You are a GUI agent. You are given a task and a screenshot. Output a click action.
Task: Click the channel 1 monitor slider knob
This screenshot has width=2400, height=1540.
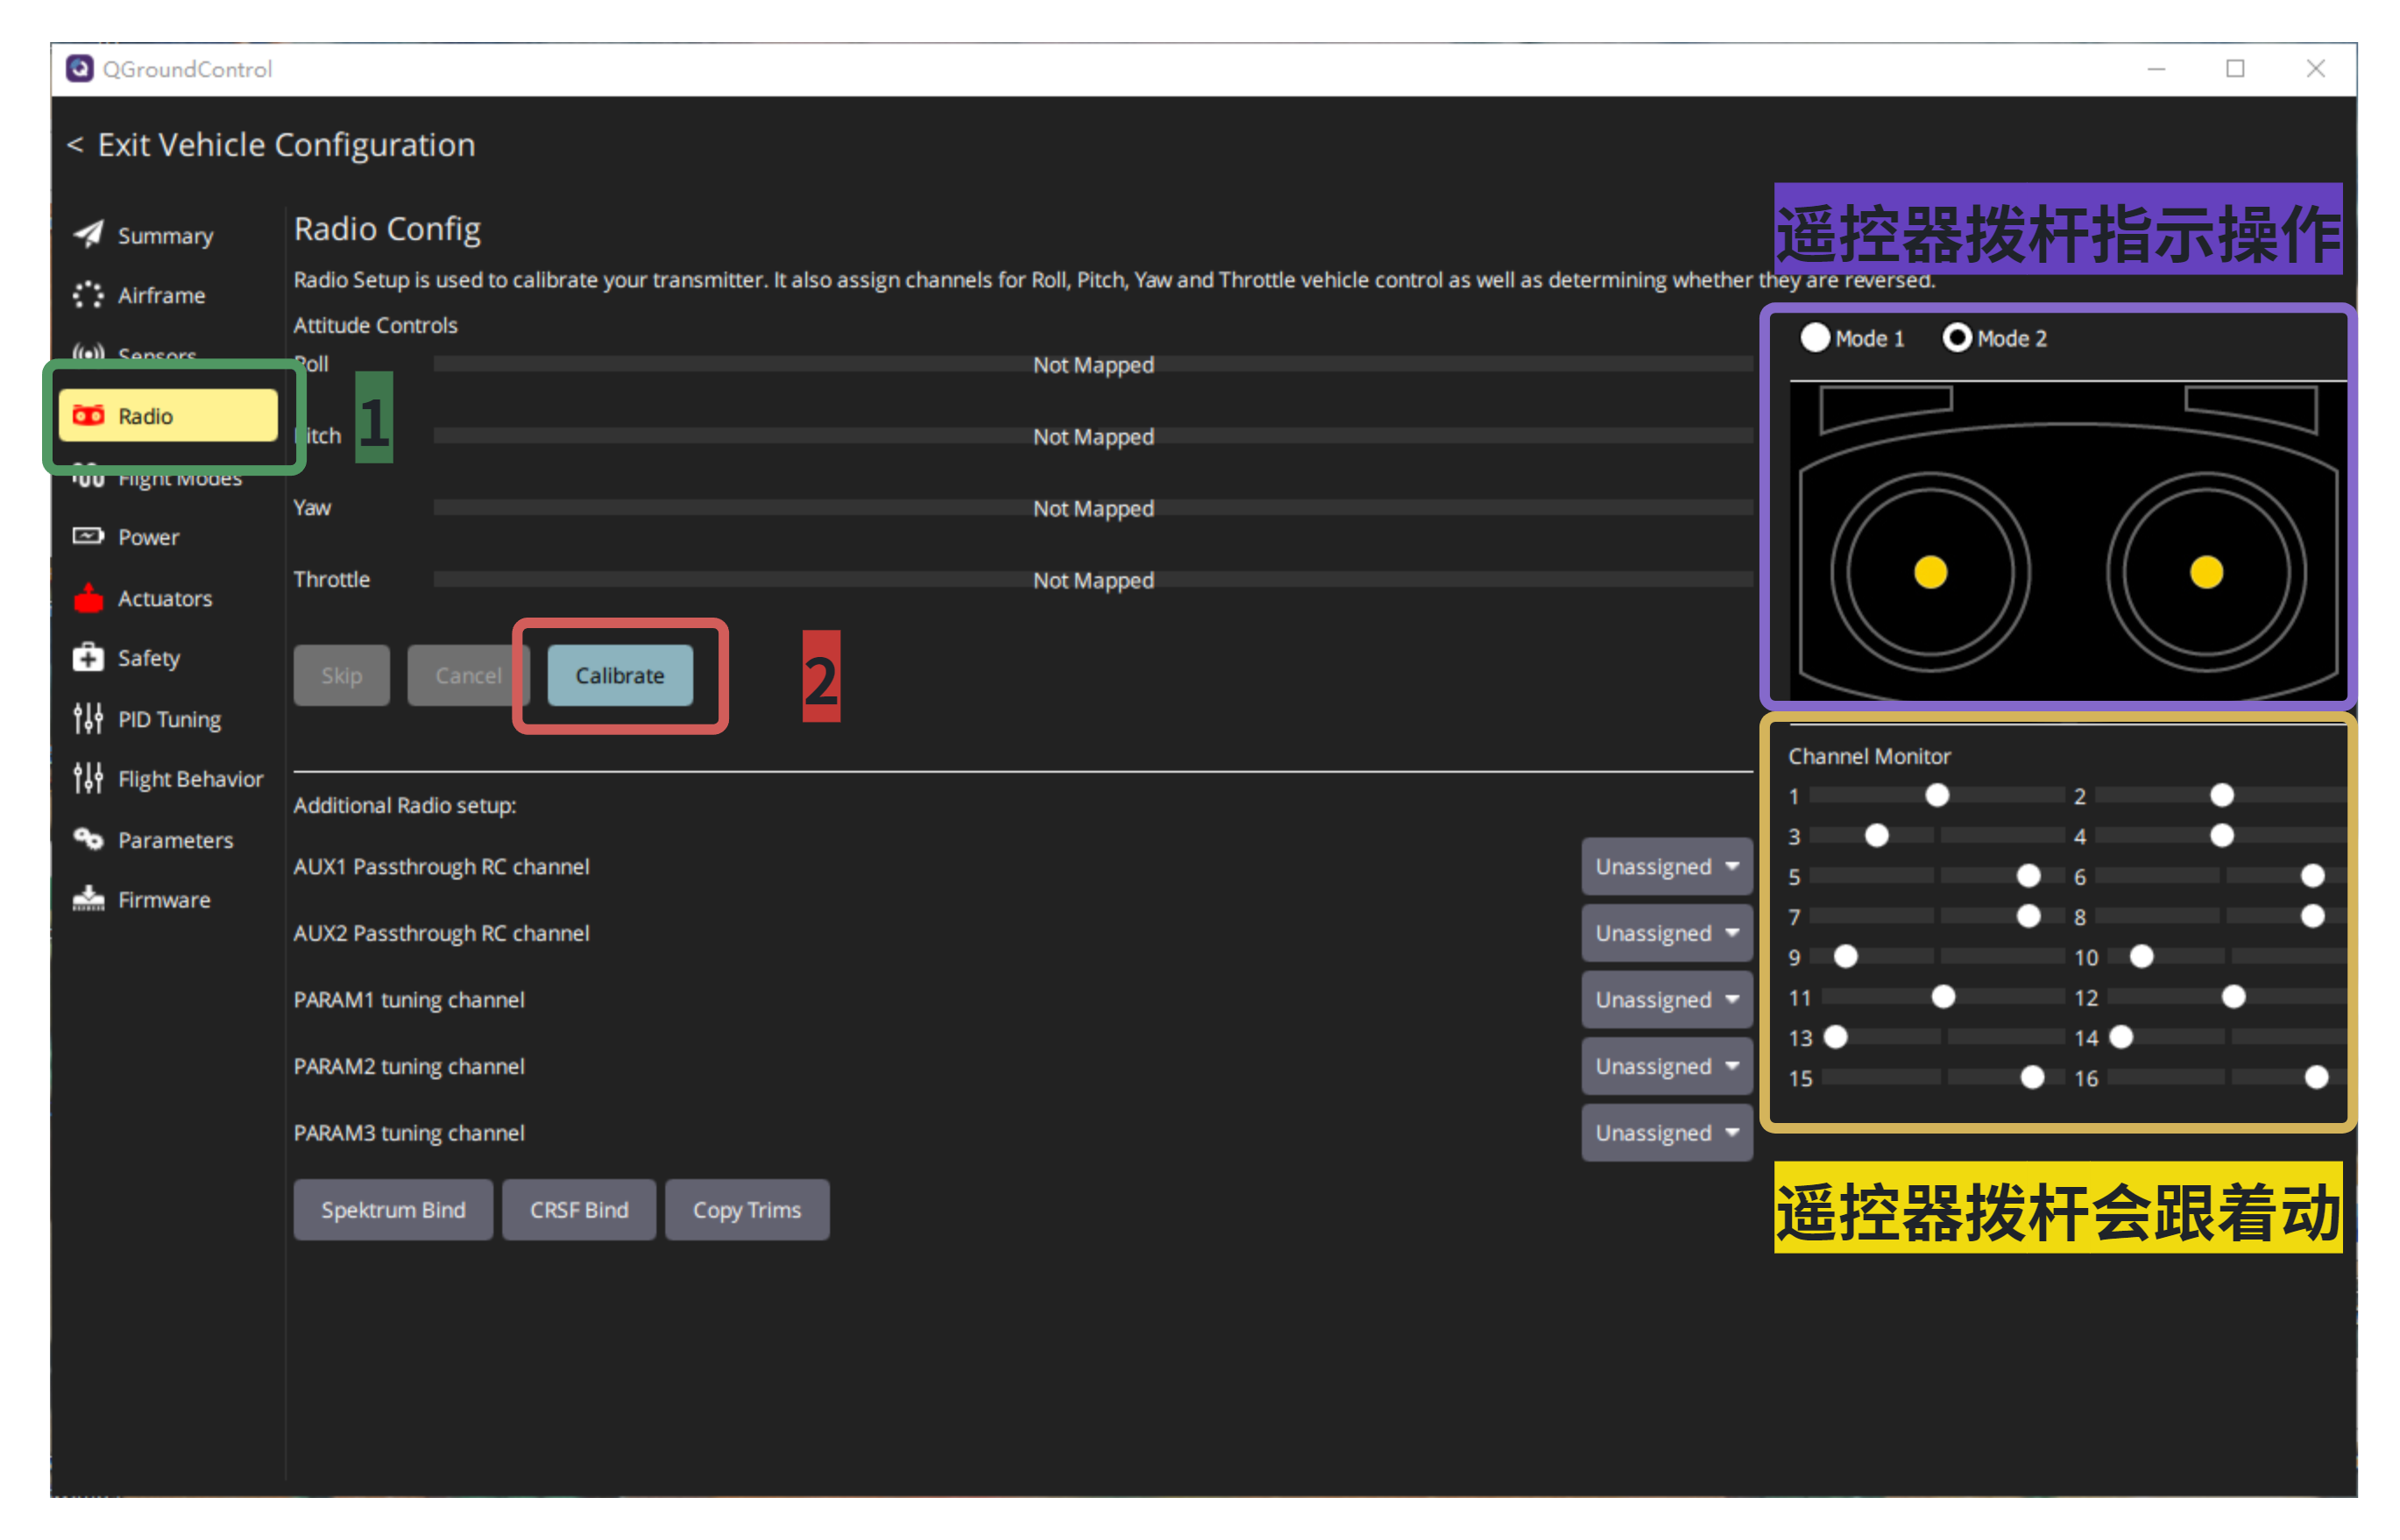[1937, 795]
